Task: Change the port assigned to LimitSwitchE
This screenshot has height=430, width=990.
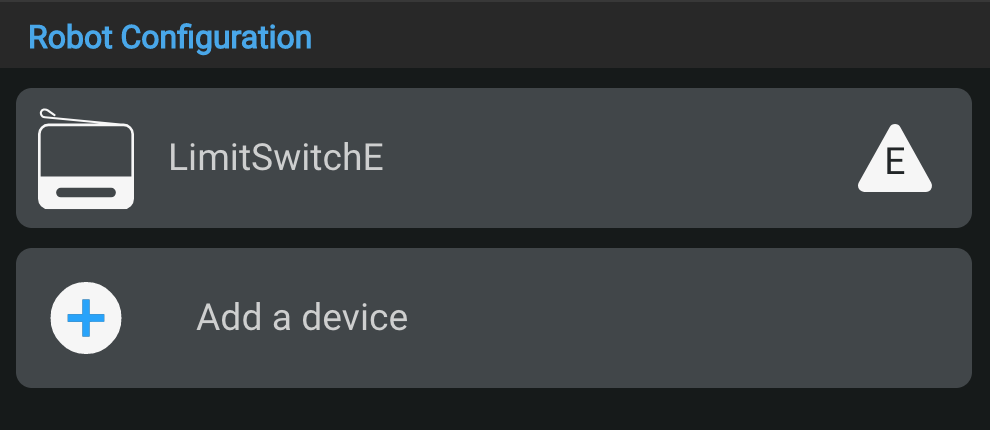Action: coord(895,160)
